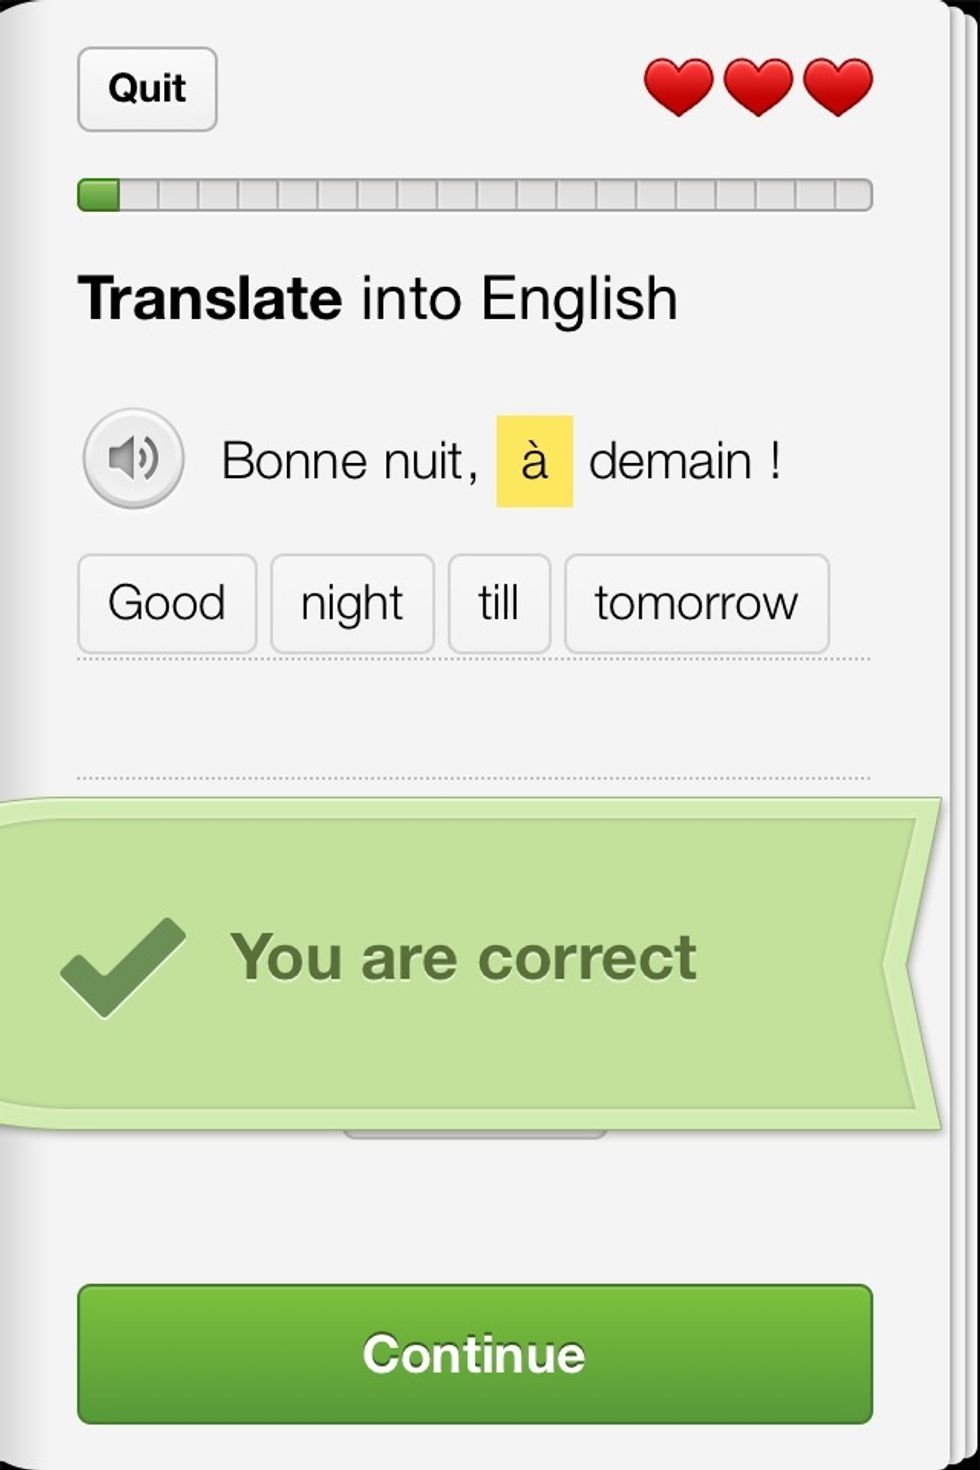Viewport: 980px width, 1470px height.
Task: Tap the highlighted word 'à'
Action: pos(534,461)
